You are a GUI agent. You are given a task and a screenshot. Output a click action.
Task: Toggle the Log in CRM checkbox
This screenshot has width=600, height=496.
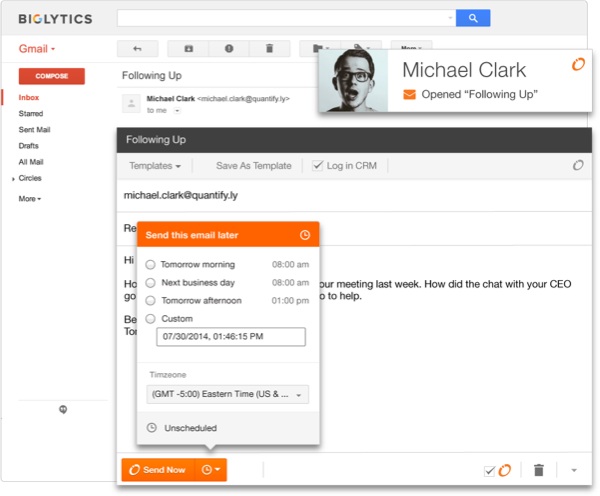318,165
